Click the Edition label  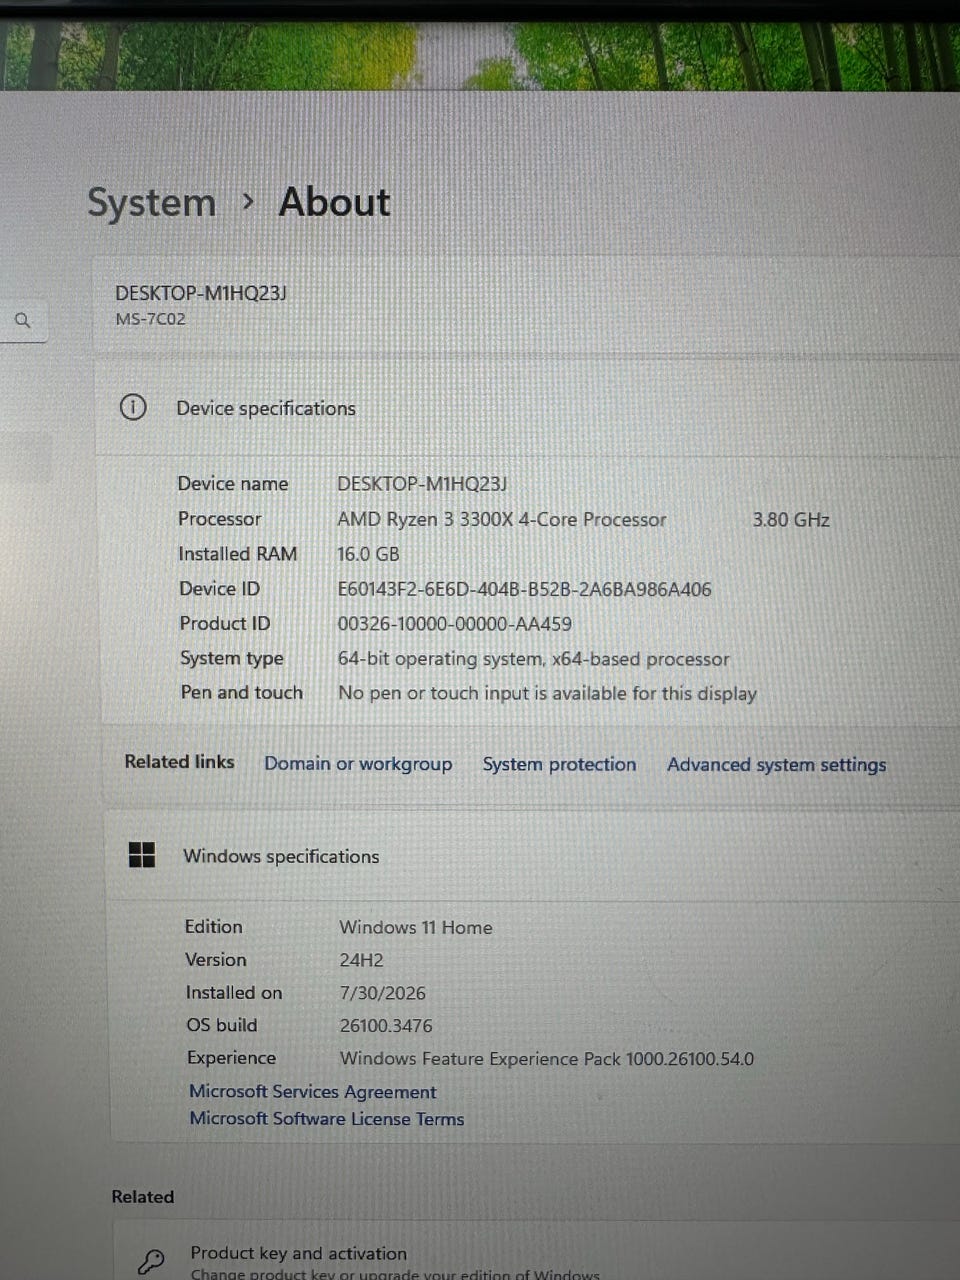(x=213, y=926)
